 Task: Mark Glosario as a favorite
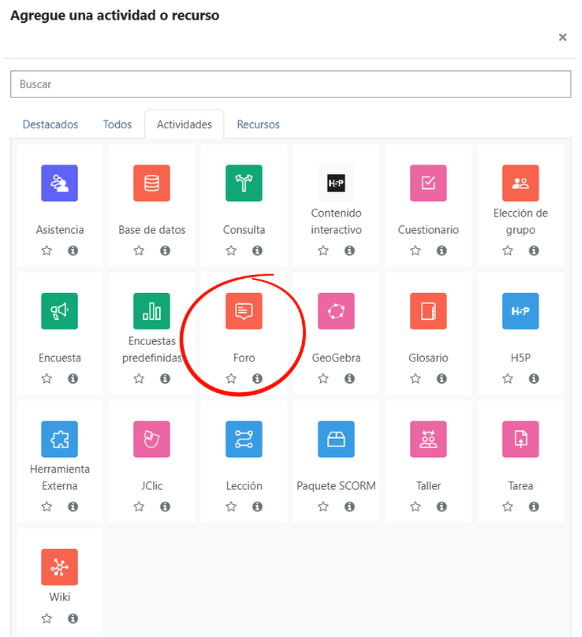coord(415,379)
